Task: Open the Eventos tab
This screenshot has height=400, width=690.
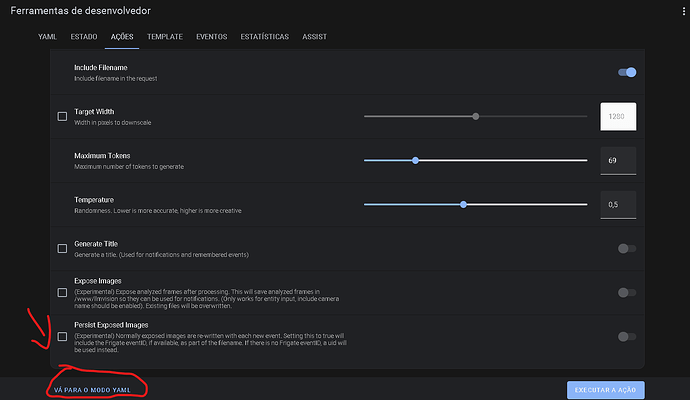Action: (211, 37)
